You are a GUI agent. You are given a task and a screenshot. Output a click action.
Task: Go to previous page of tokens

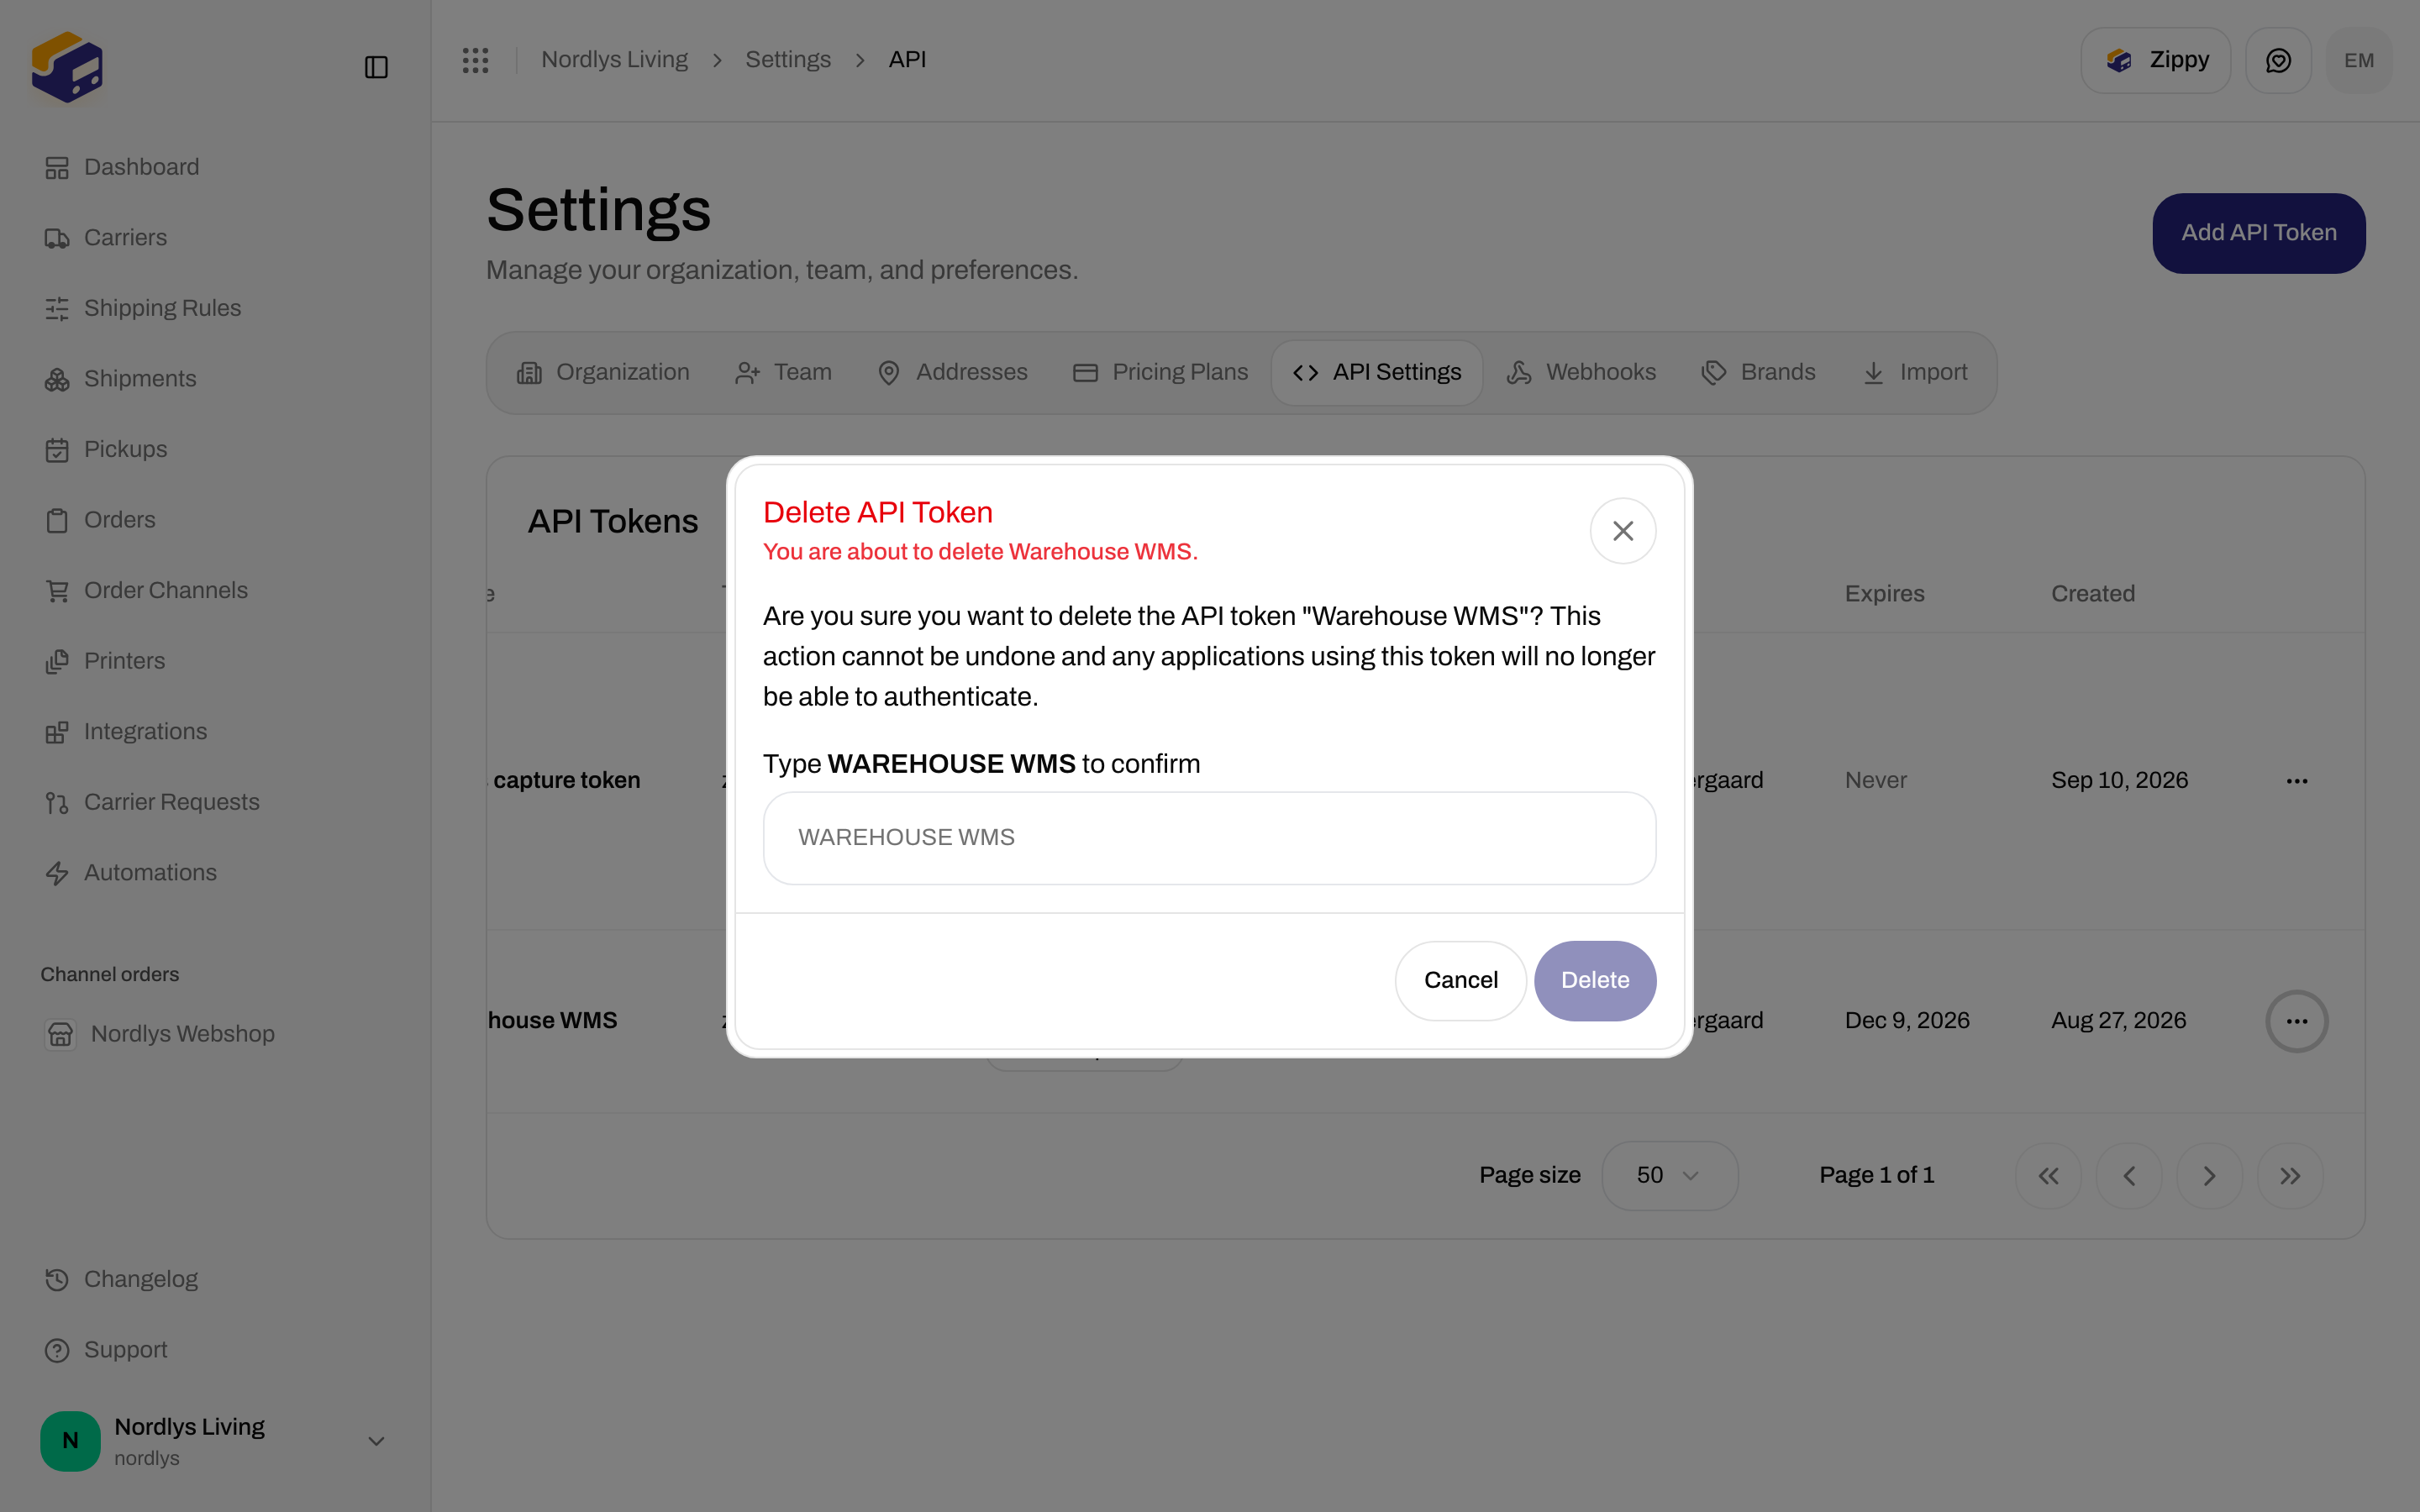point(2128,1176)
